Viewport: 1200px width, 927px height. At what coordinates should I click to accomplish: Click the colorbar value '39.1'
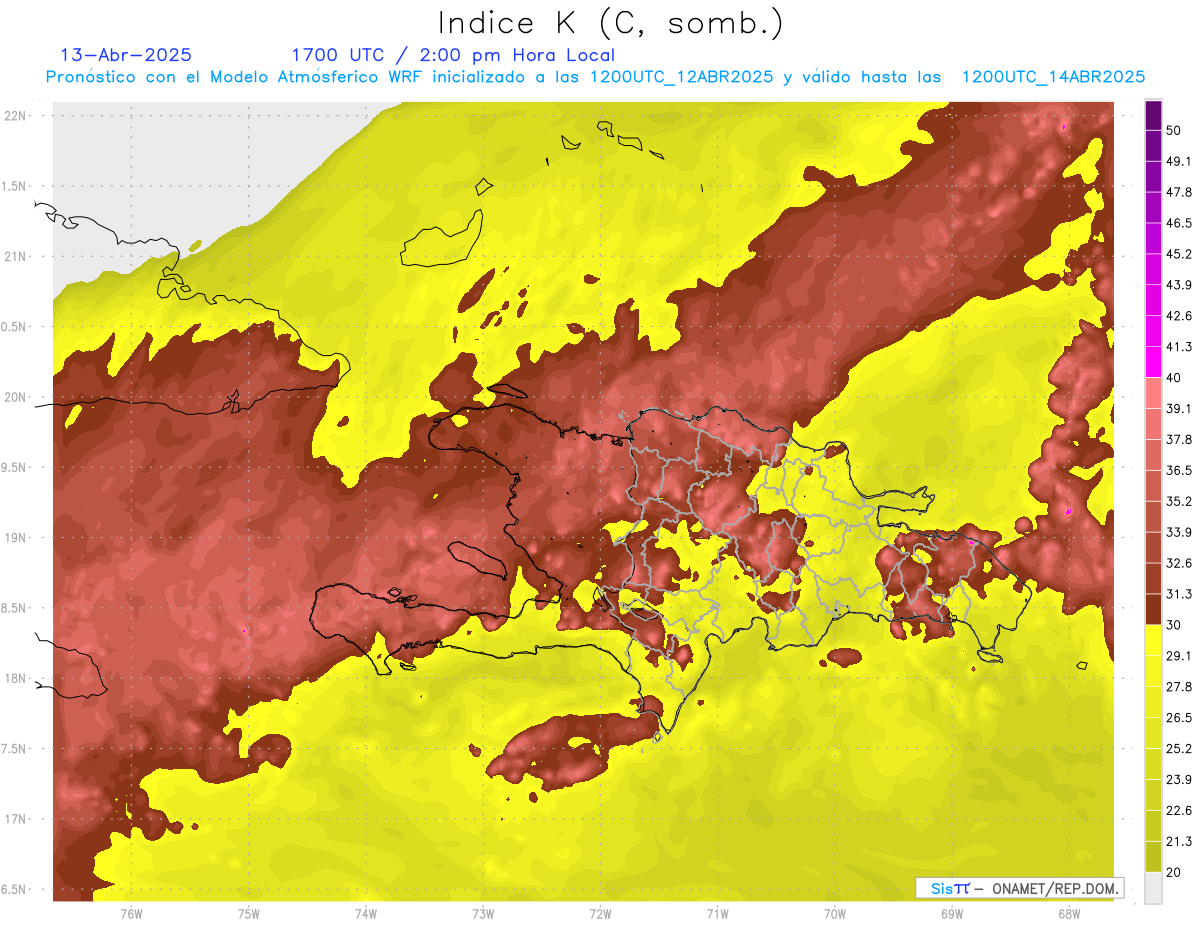point(1178,408)
